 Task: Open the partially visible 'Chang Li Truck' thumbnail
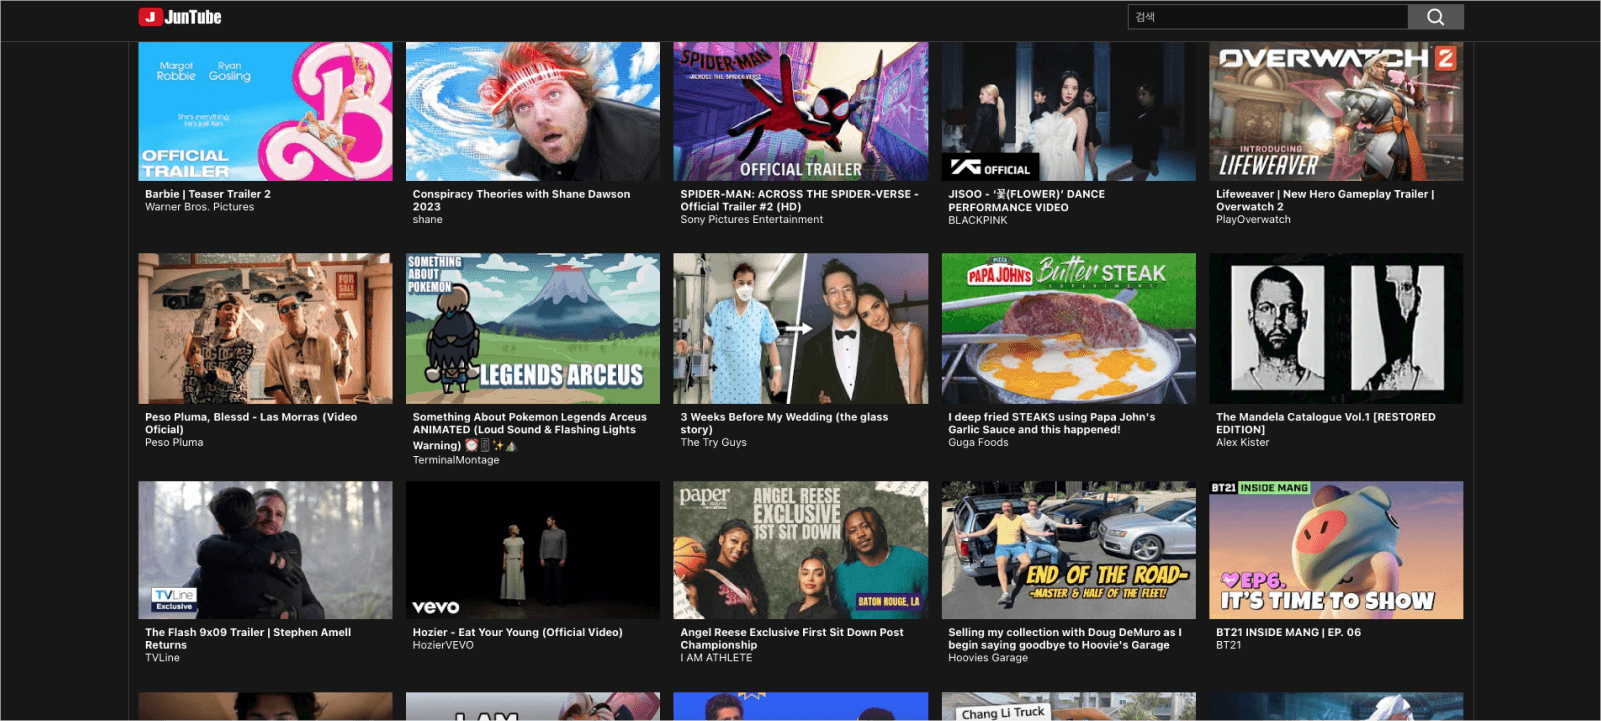click(x=1068, y=706)
